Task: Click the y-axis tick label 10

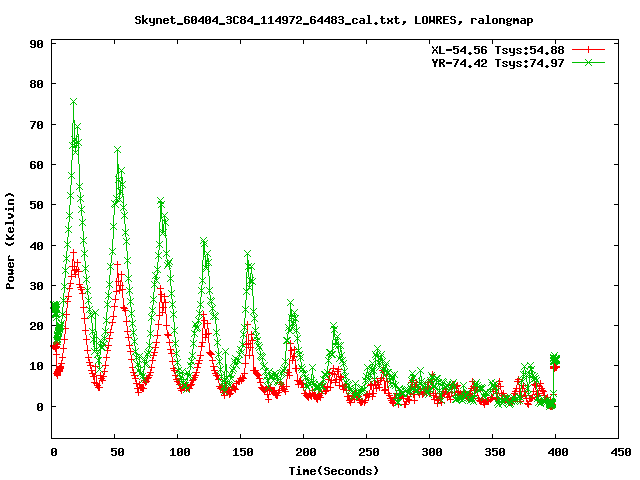Action: pos(36,366)
